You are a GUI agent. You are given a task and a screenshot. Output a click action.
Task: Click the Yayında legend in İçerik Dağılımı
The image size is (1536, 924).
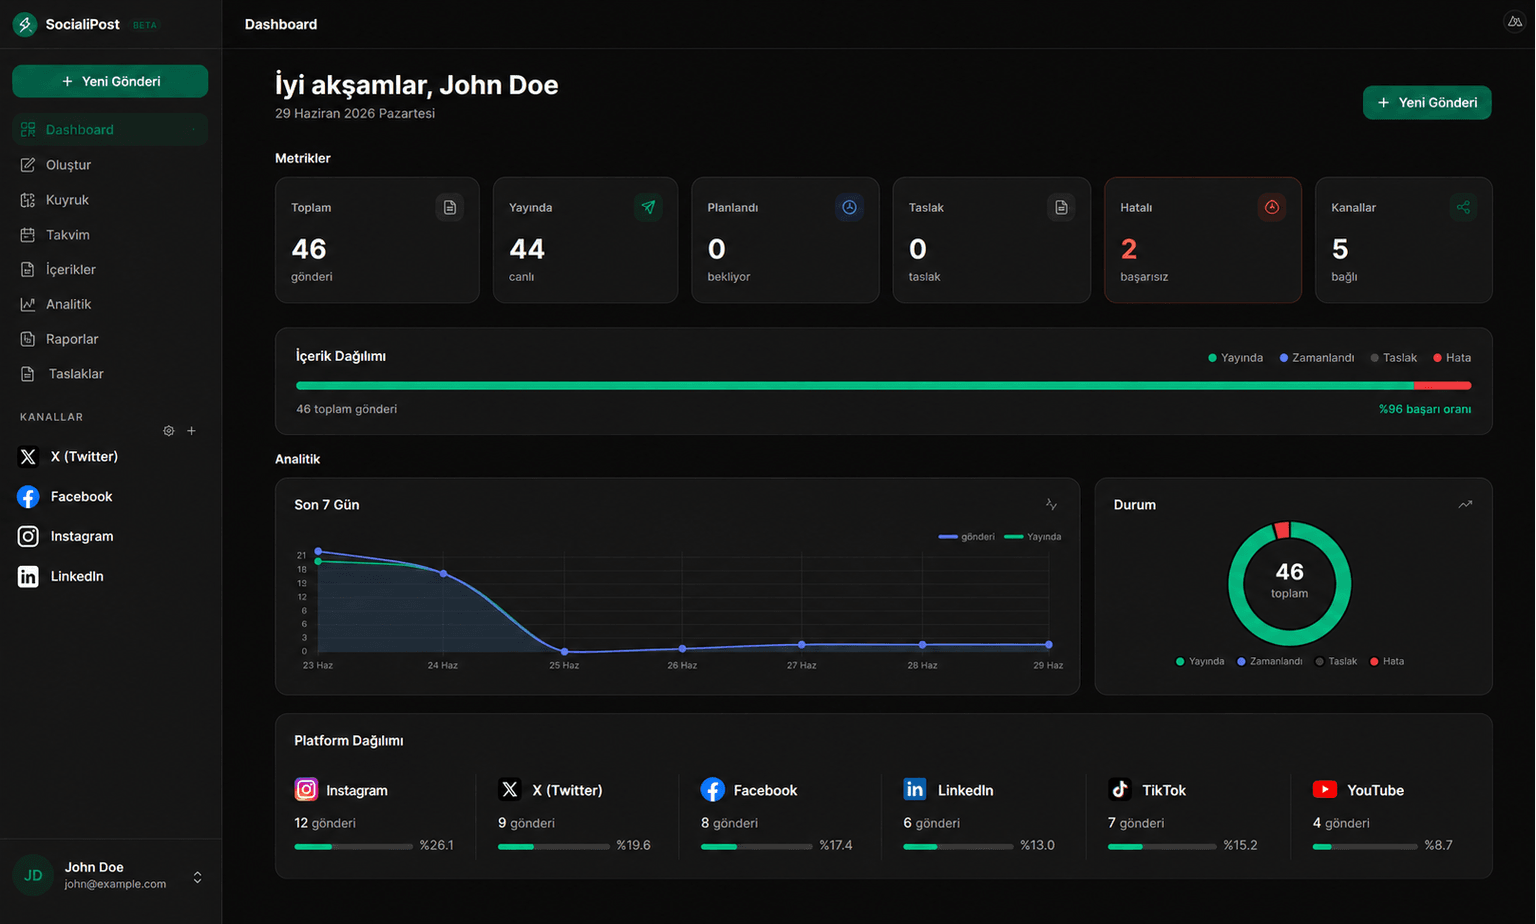pos(1235,358)
